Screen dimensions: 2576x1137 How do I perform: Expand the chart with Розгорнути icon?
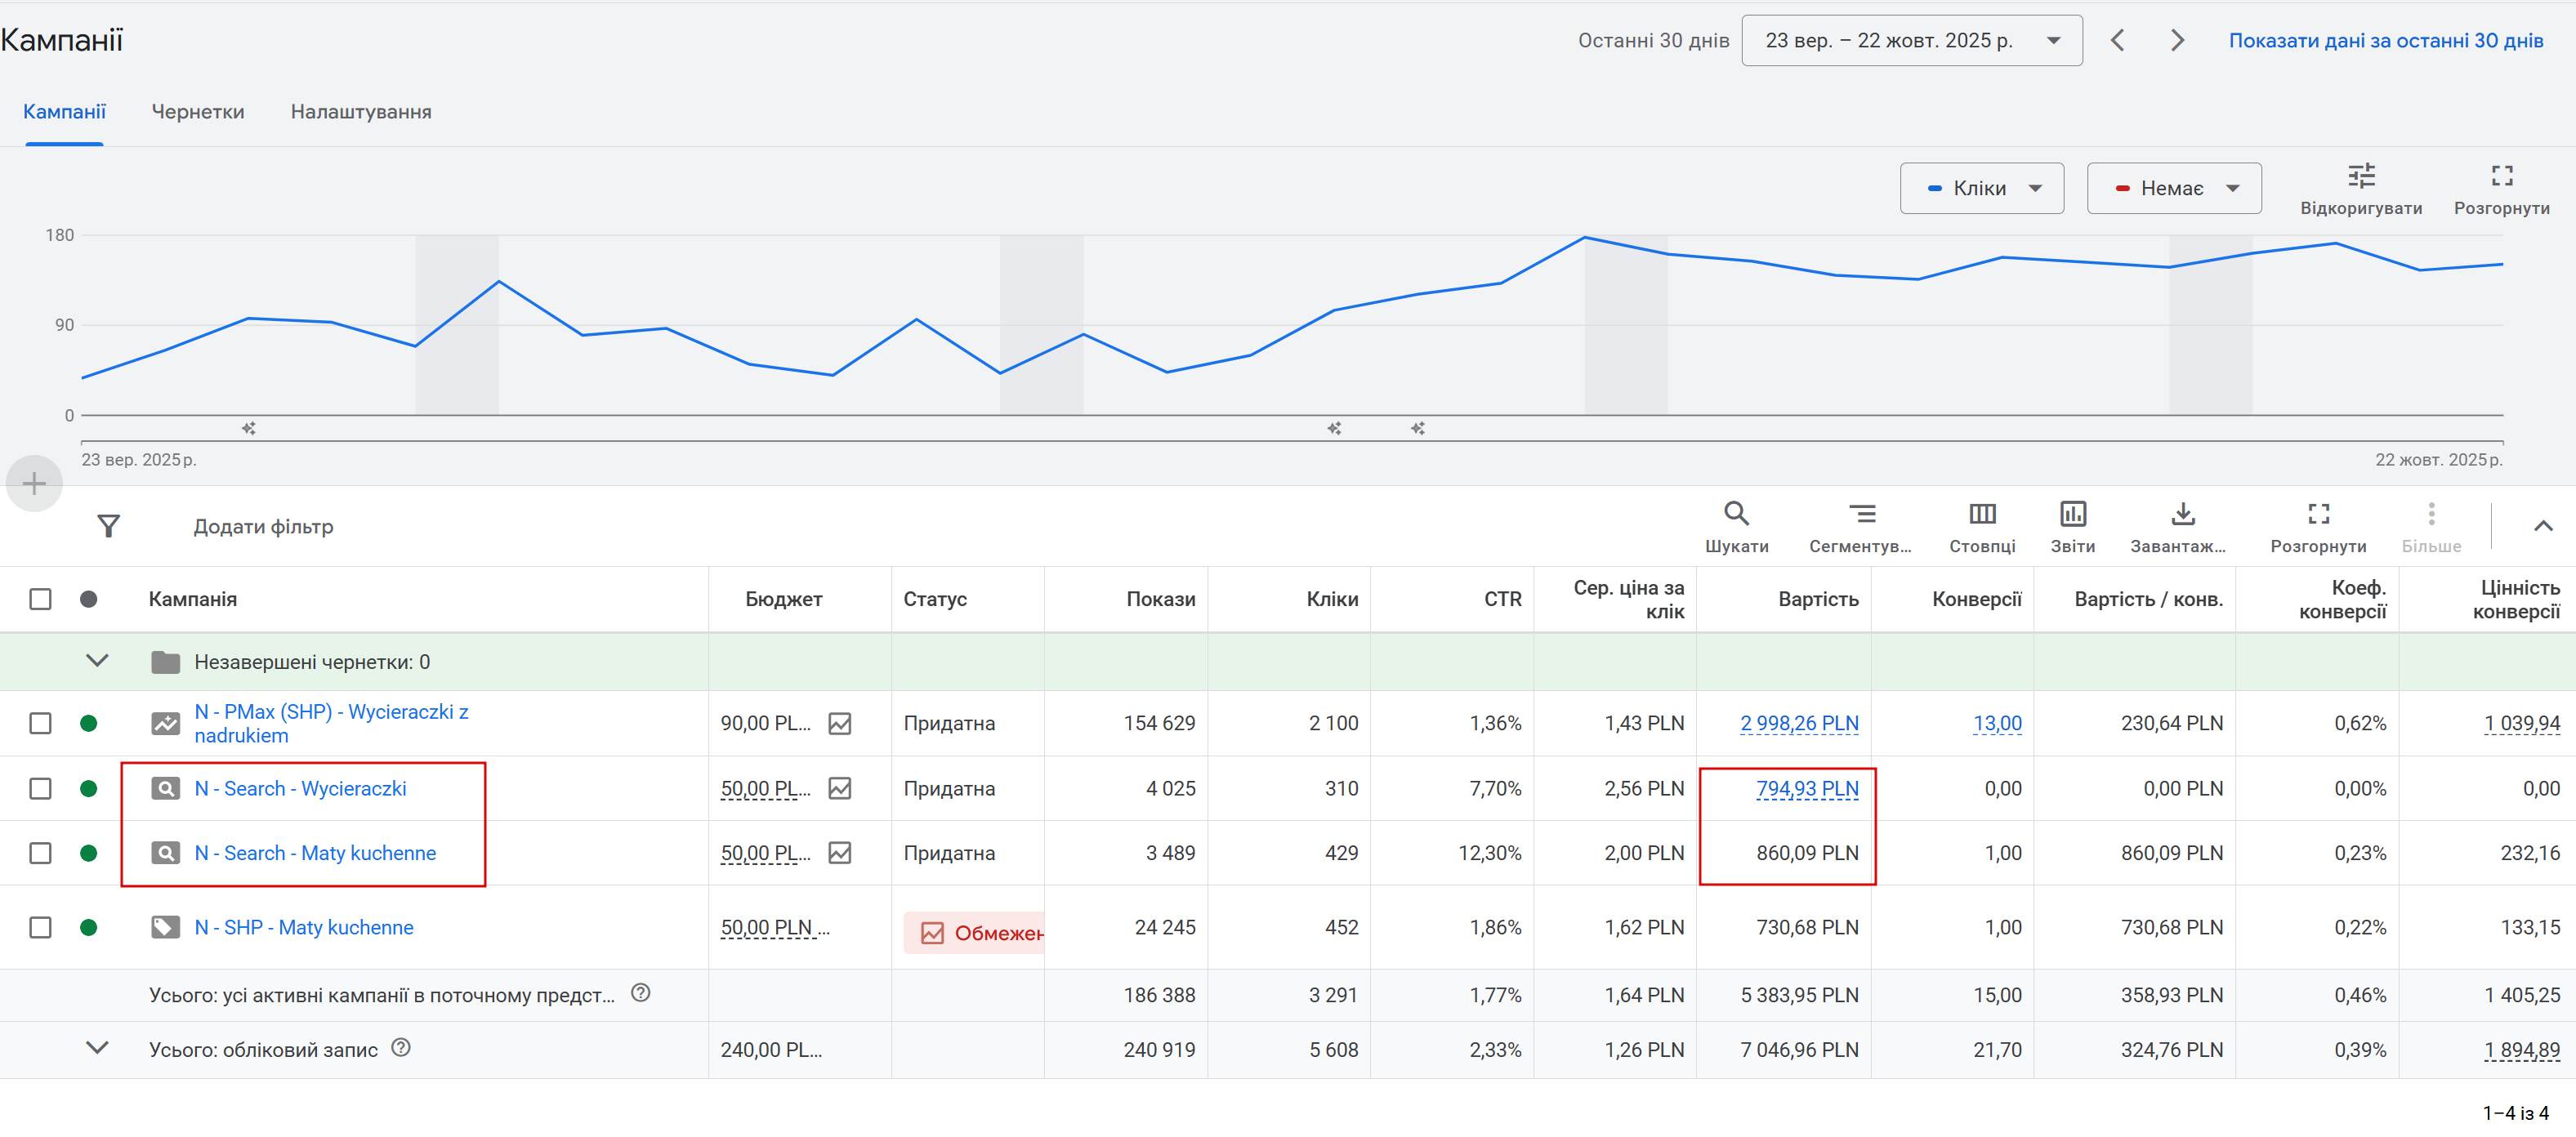coord(2501,177)
